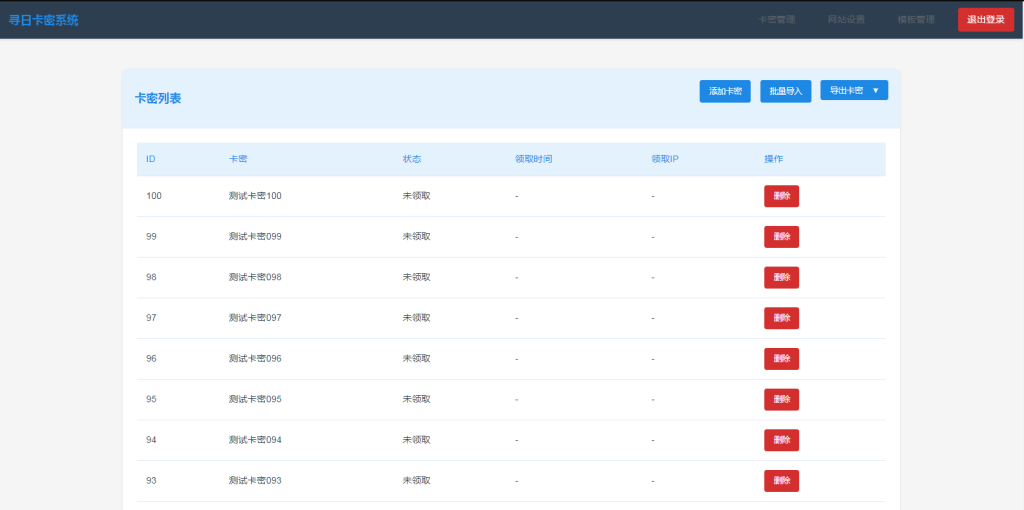Screen dimensions: 1024x510
Task: Click the 领取时间 column header
Action: tap(533, 159)
